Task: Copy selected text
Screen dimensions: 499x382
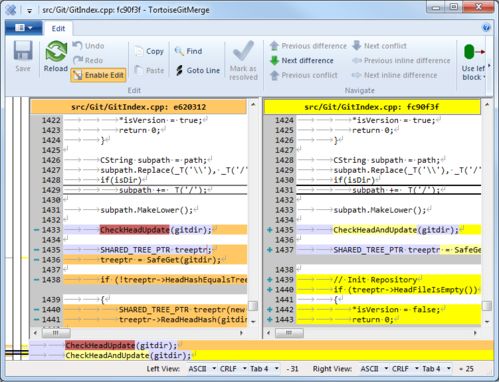Action: pyautogui.click(x=149, y=51)
